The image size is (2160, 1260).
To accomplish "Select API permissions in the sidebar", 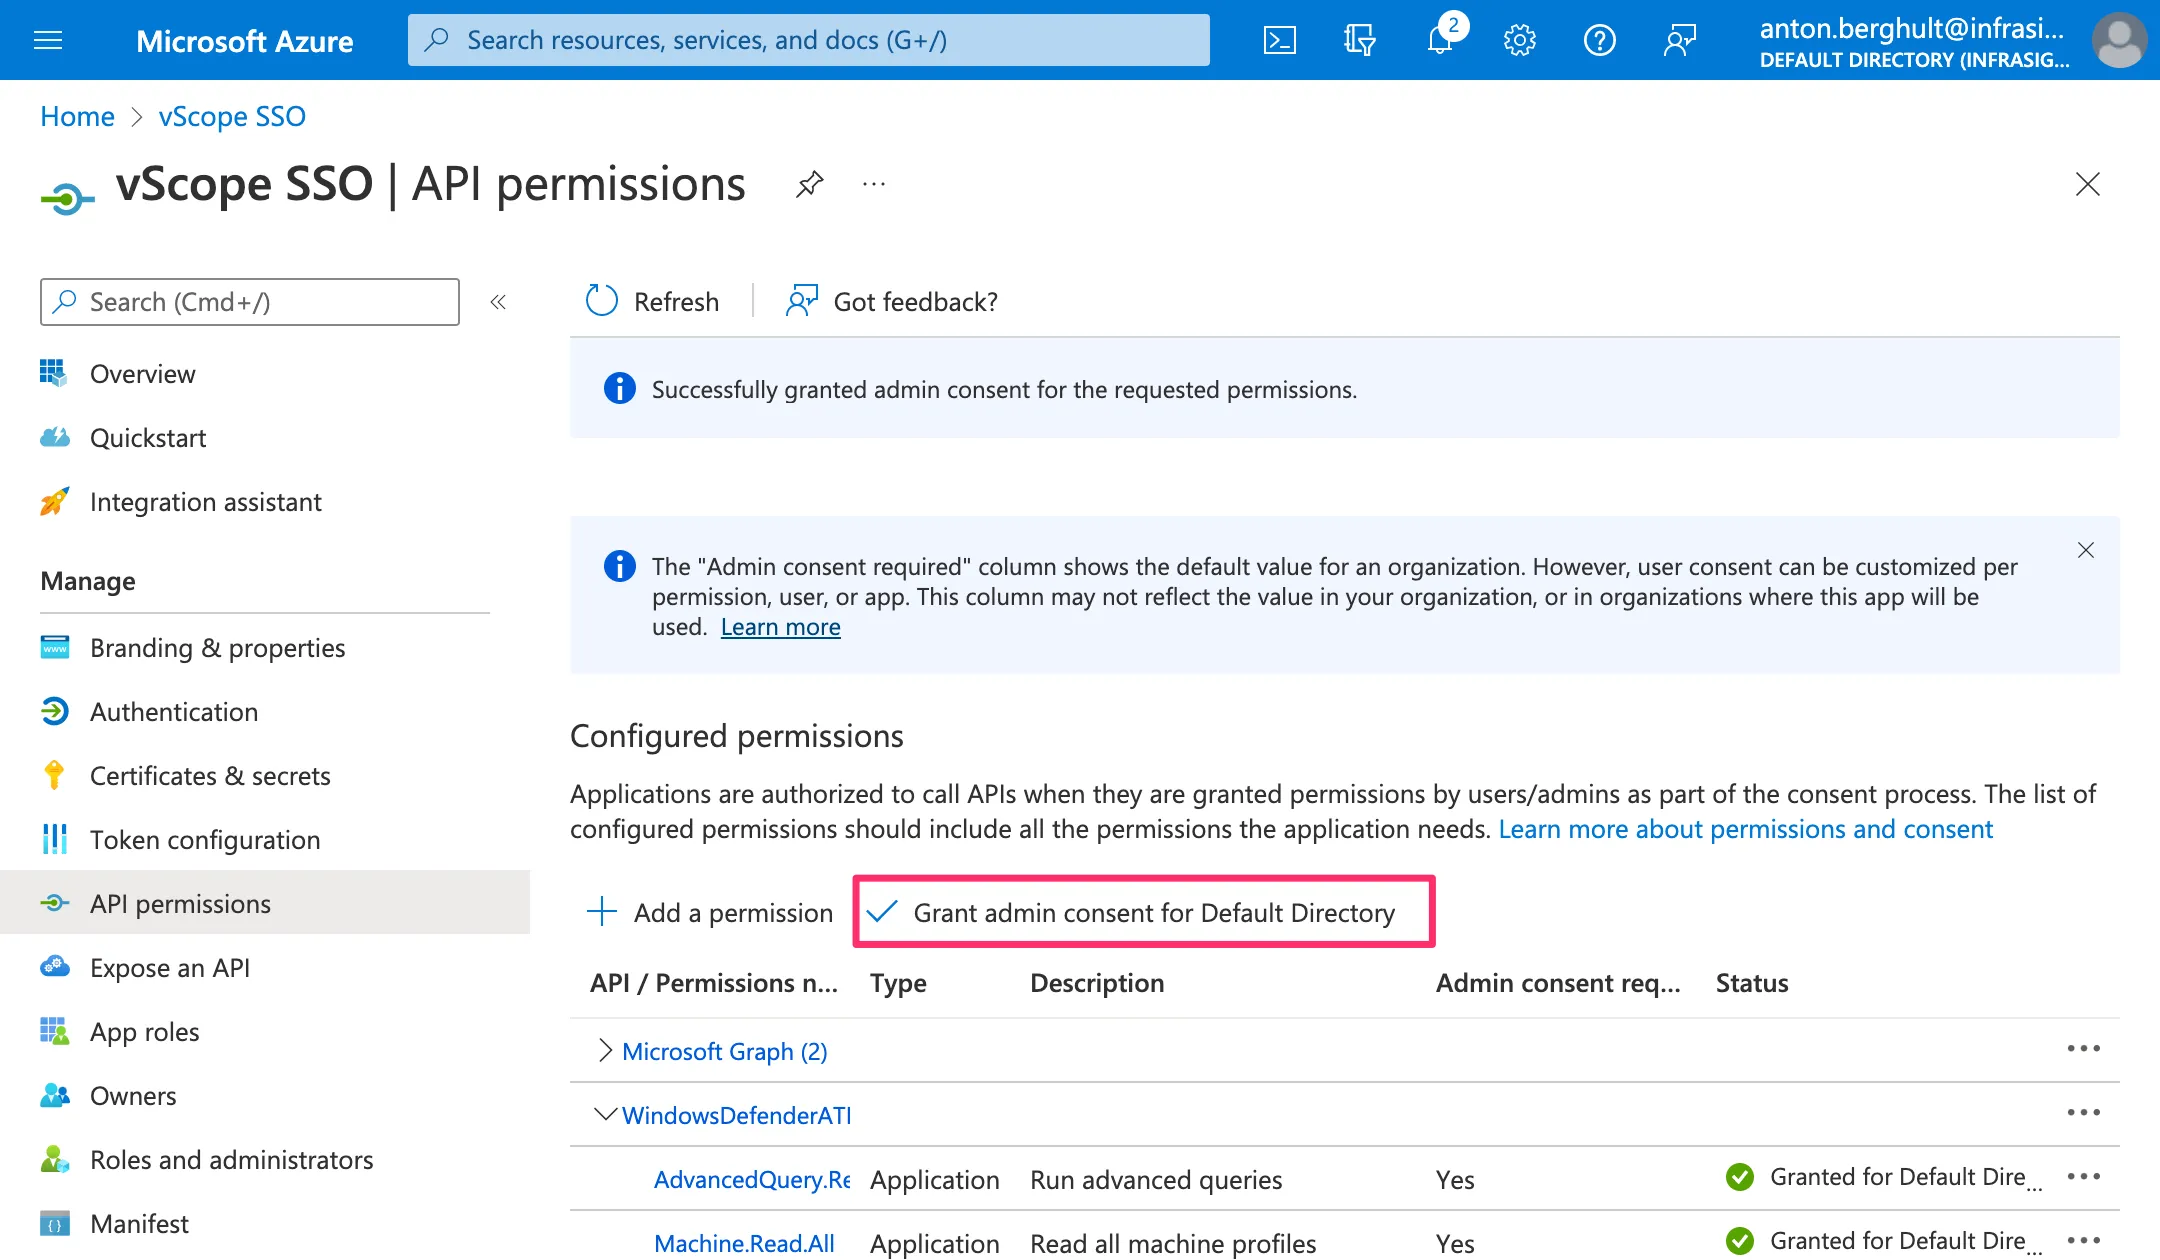I will [265, 902].
